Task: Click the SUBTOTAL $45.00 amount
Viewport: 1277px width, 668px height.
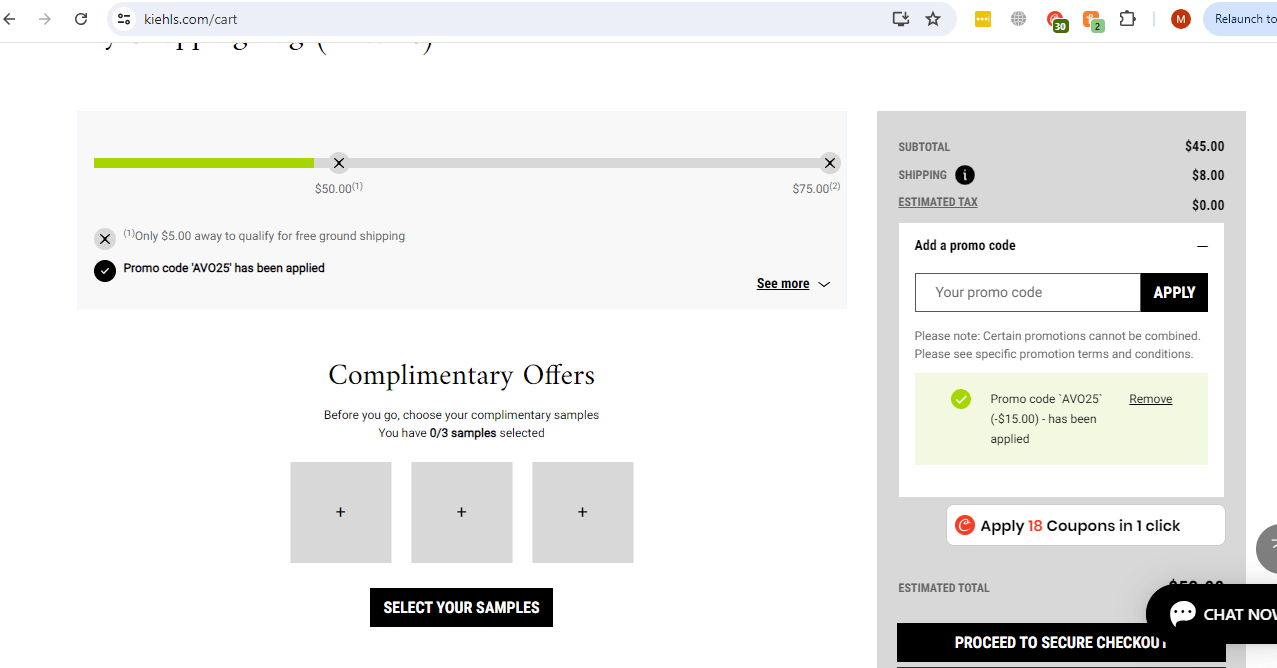Action: click(x=1204, y=146)
